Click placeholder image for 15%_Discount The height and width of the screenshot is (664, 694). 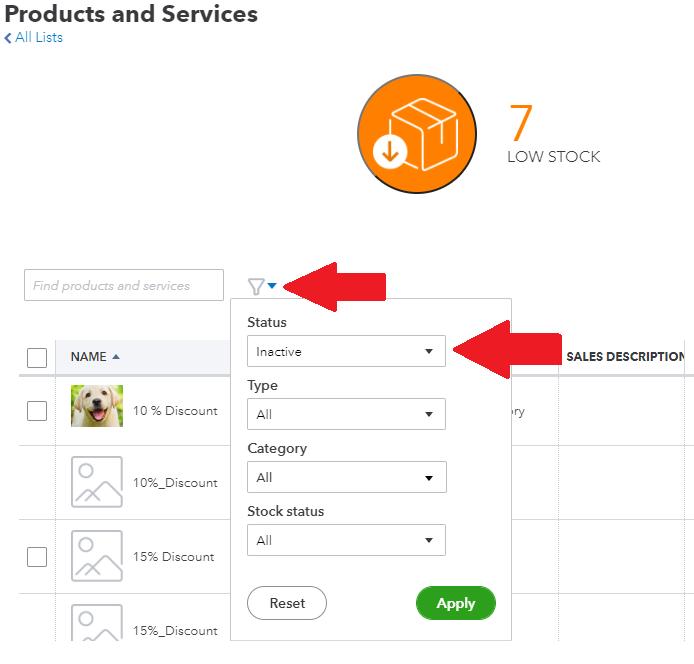click(x=97, y=624)
